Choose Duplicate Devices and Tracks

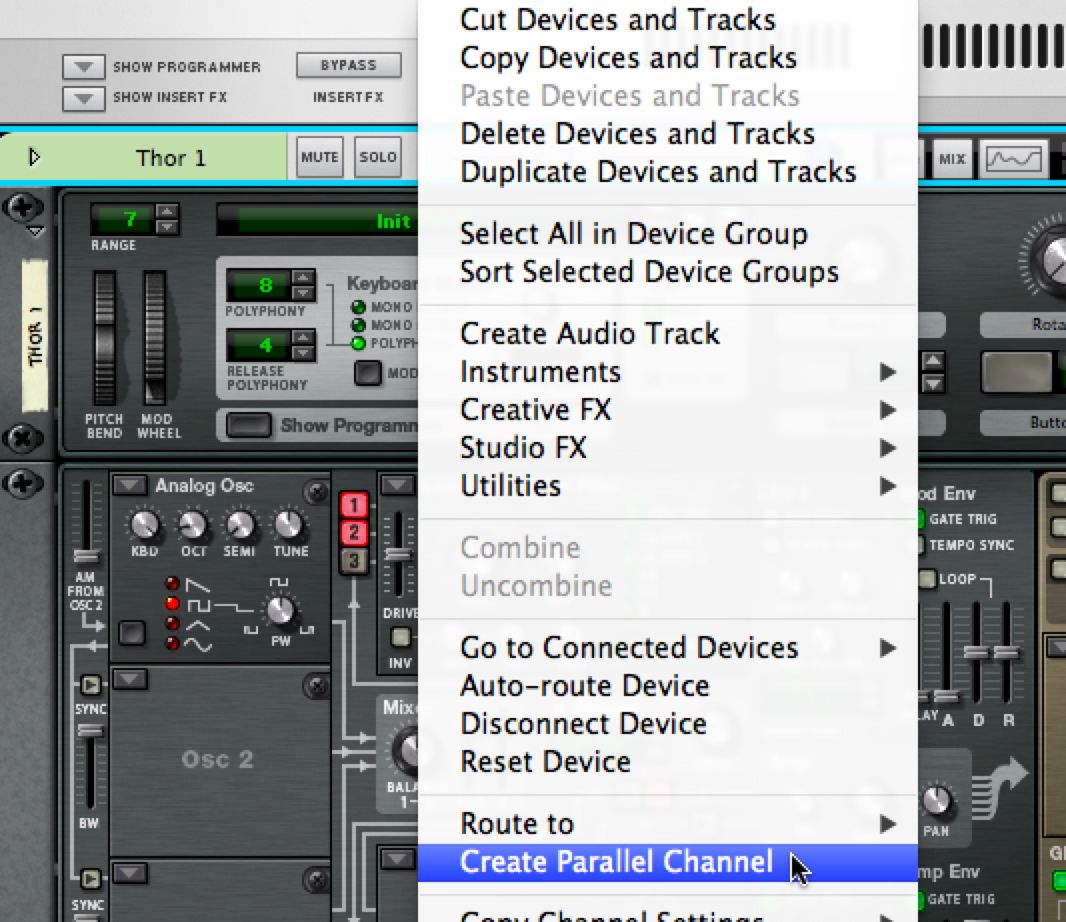pyautogui.click(x=668, y=172)
